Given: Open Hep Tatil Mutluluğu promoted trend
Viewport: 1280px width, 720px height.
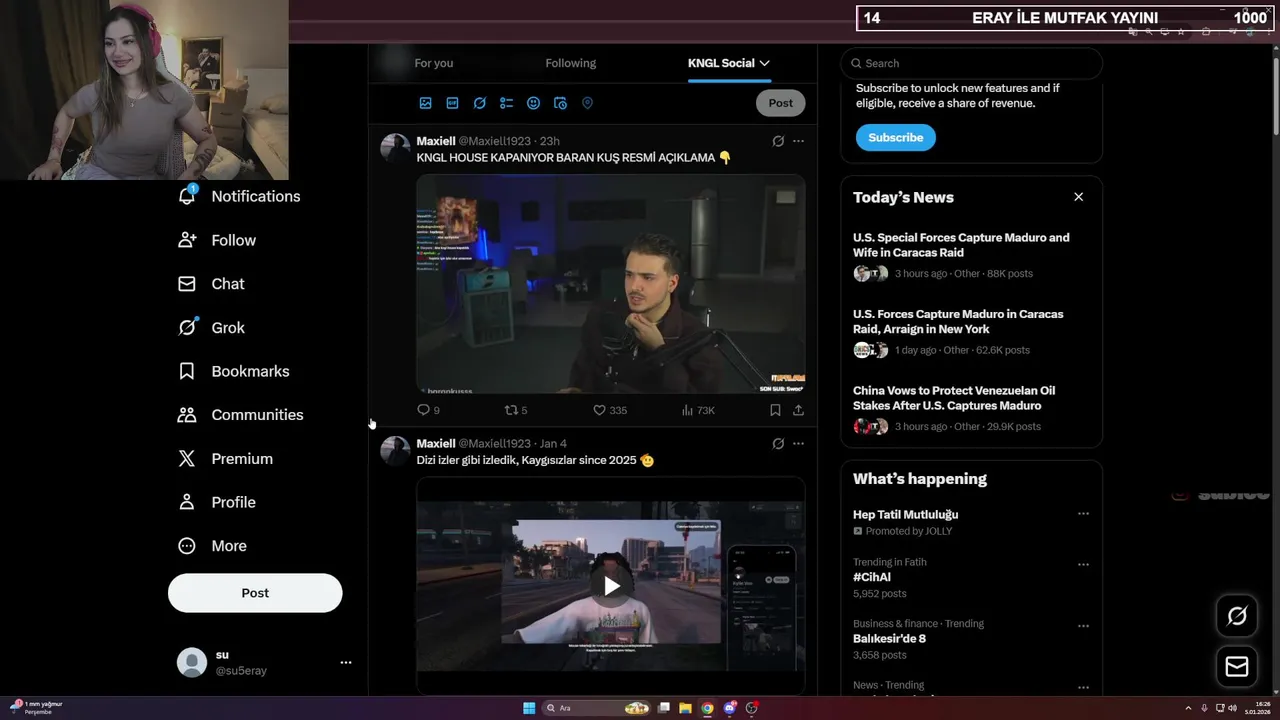Looking at the screenshot, I should [x=905, y=514].
